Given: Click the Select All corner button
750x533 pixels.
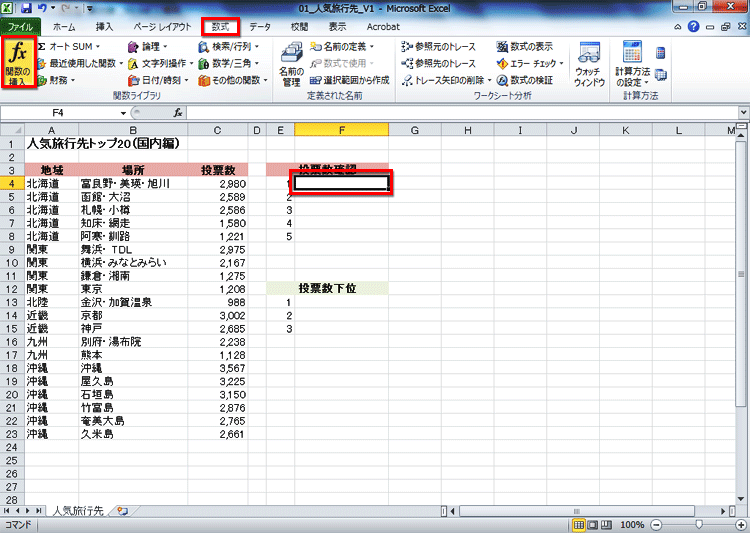Looking at the screenshot, I should pyautogui.click(x=12, y=130).
